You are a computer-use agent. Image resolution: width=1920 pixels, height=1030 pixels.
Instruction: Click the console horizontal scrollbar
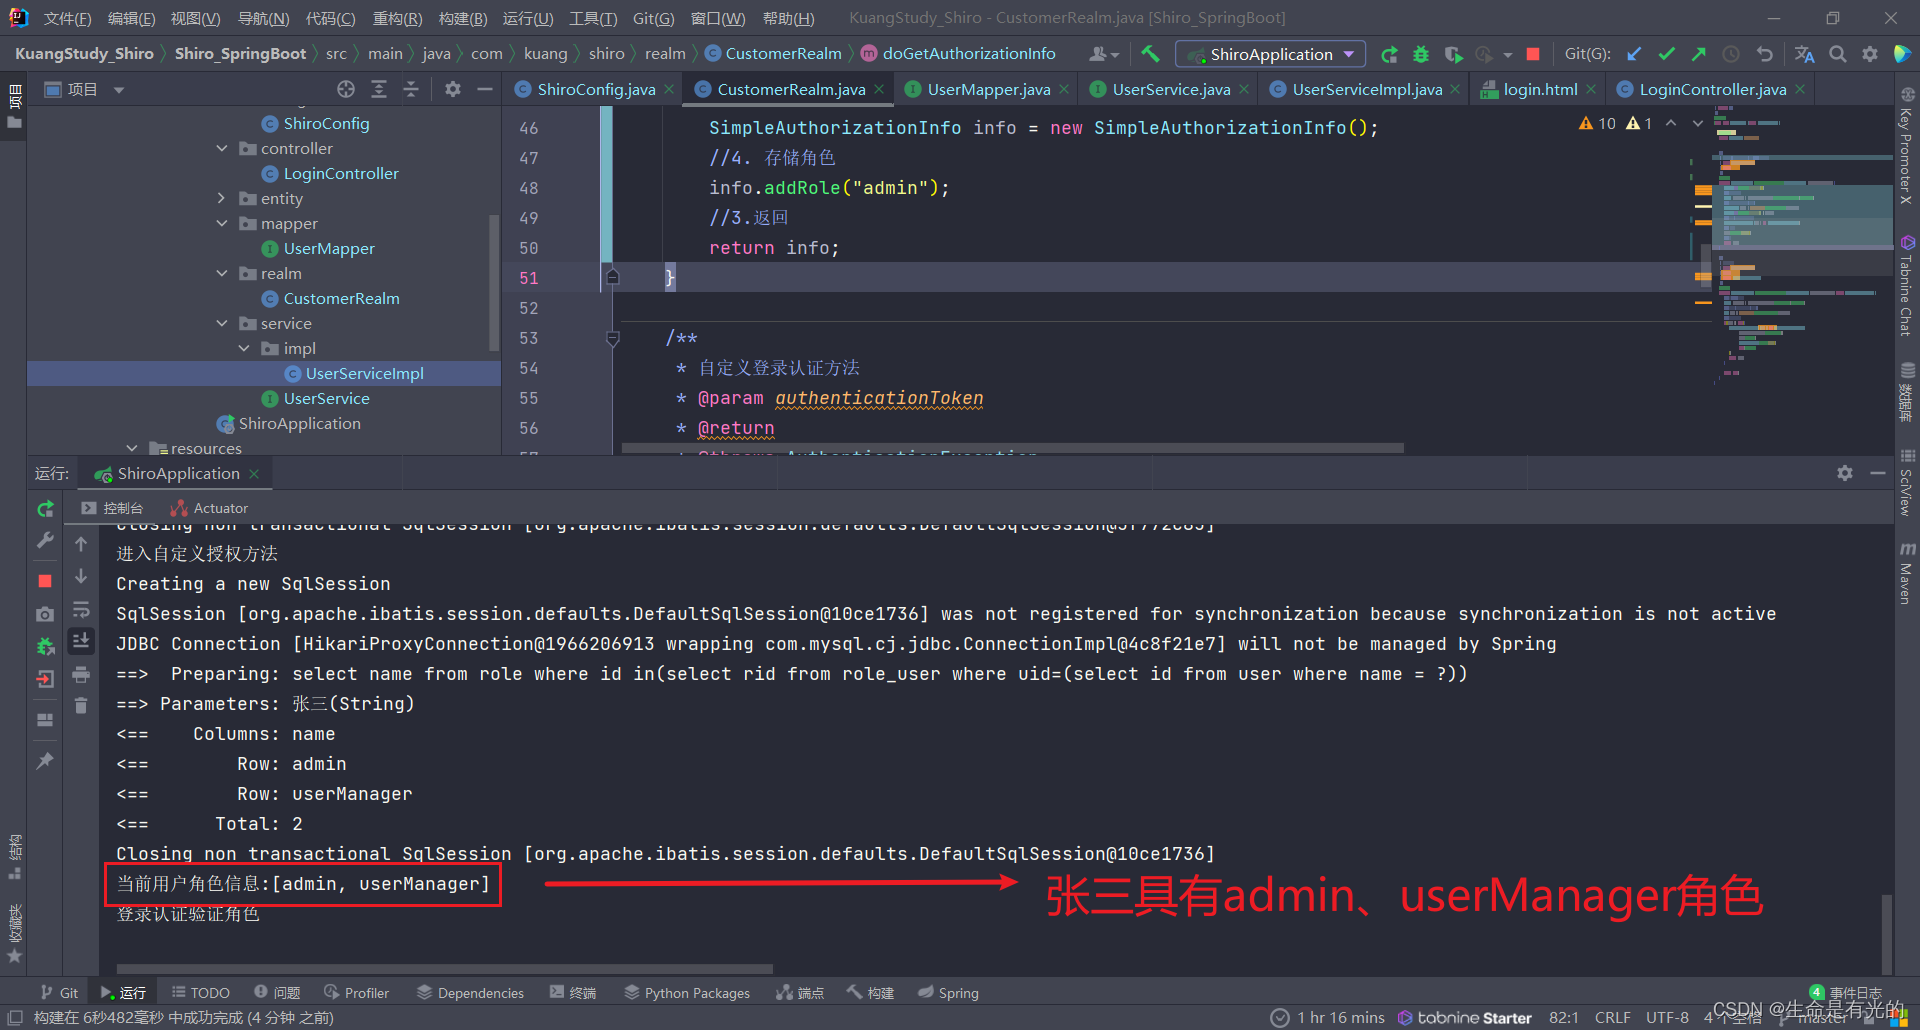click(444, 968)
